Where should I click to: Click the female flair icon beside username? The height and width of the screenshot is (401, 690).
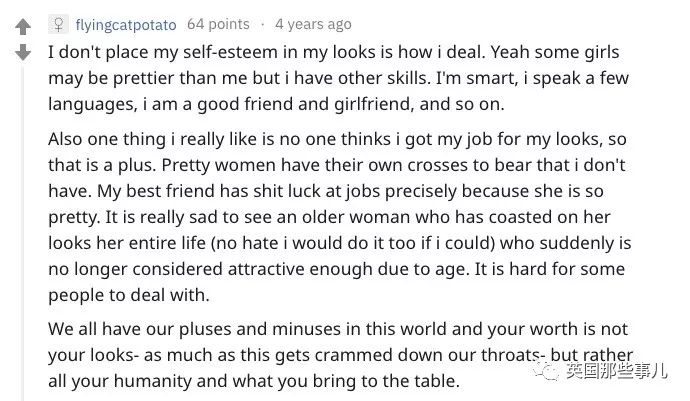tap(60, 24)
